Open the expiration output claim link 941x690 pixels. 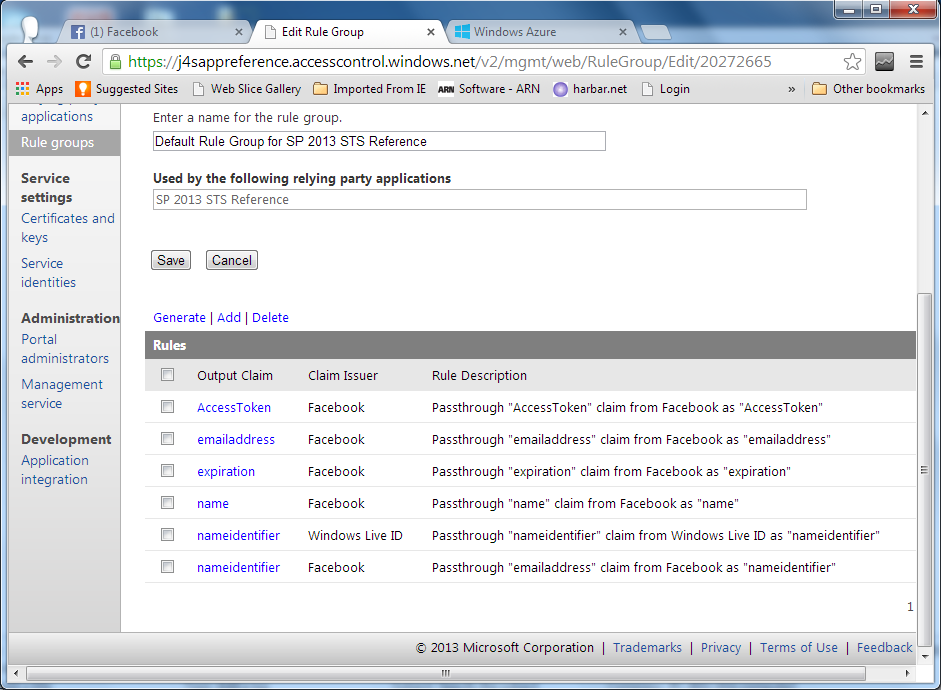pyautogui.click(x=226, y=472)
